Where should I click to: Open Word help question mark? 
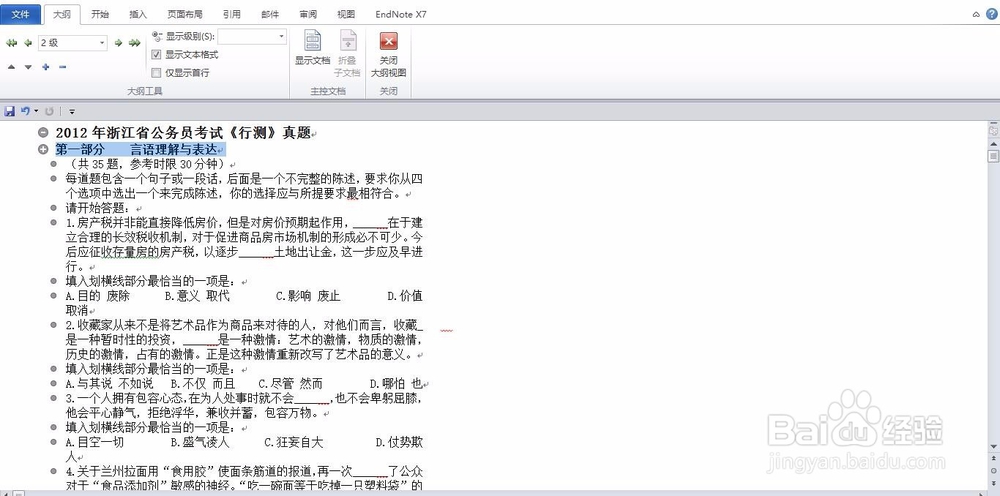[x=990, y=14]
